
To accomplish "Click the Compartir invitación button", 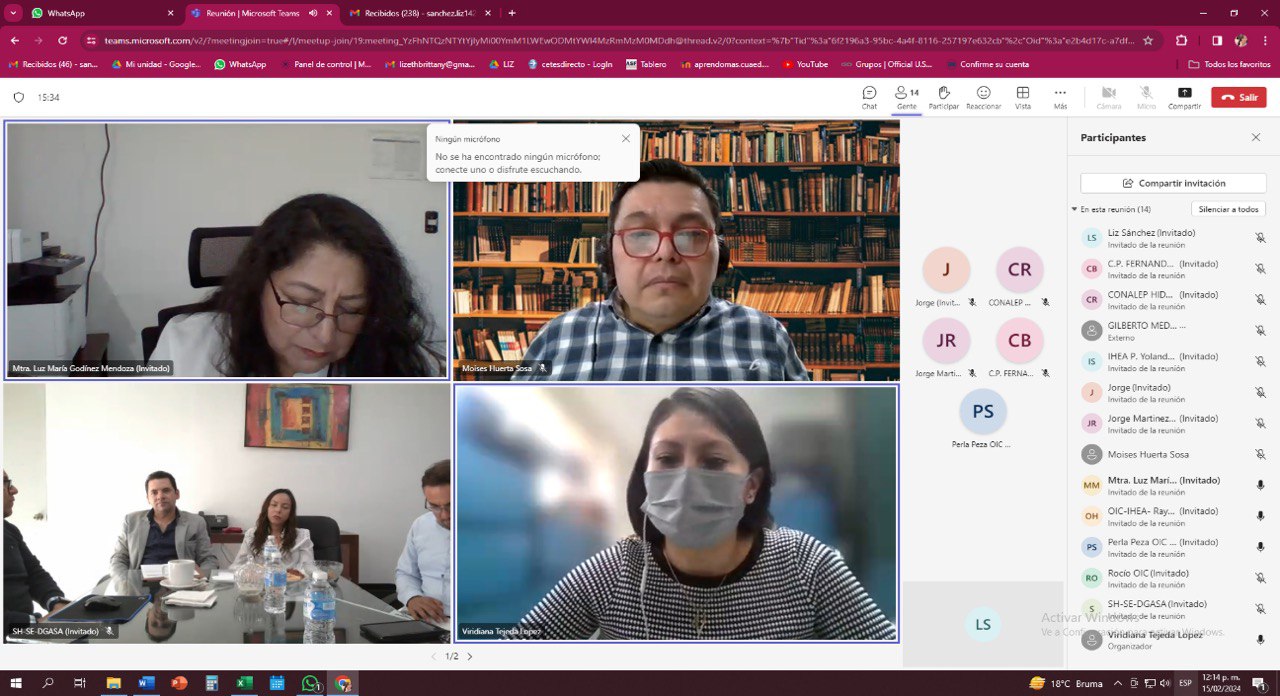I will click(1173, 184).
